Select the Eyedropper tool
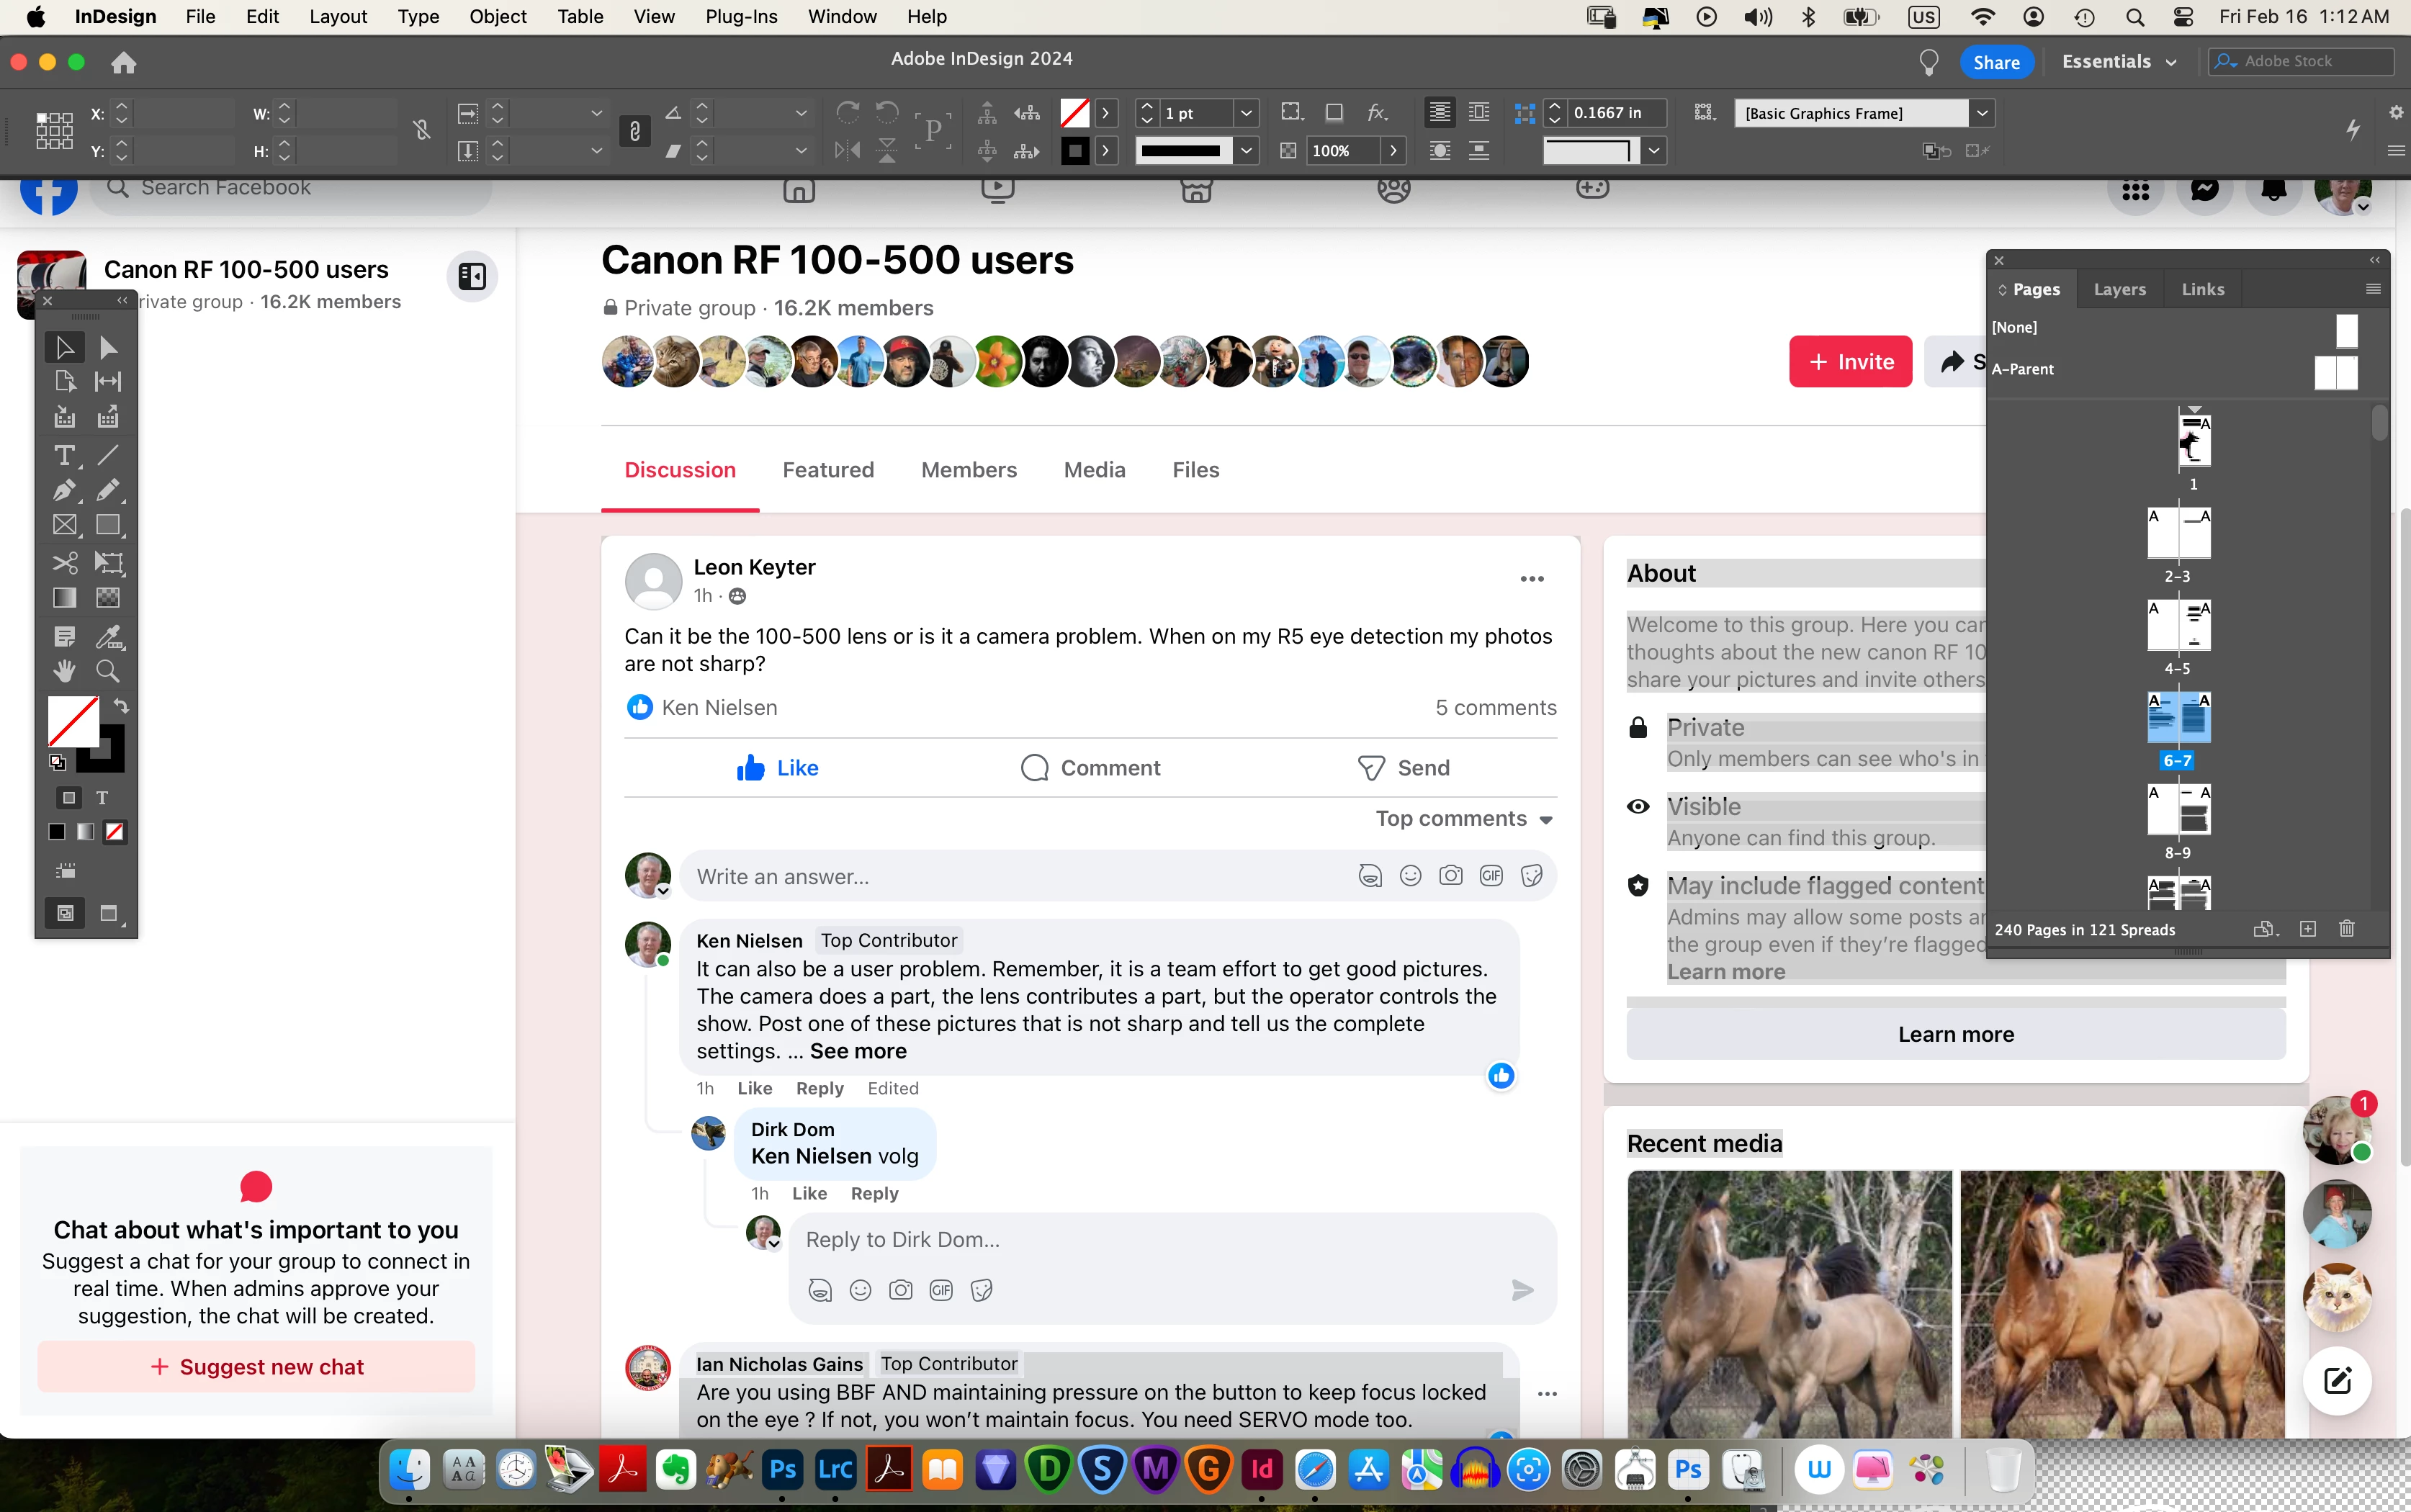Image resolution: width=2411 pixels, height=1512 pixels. 108,636
